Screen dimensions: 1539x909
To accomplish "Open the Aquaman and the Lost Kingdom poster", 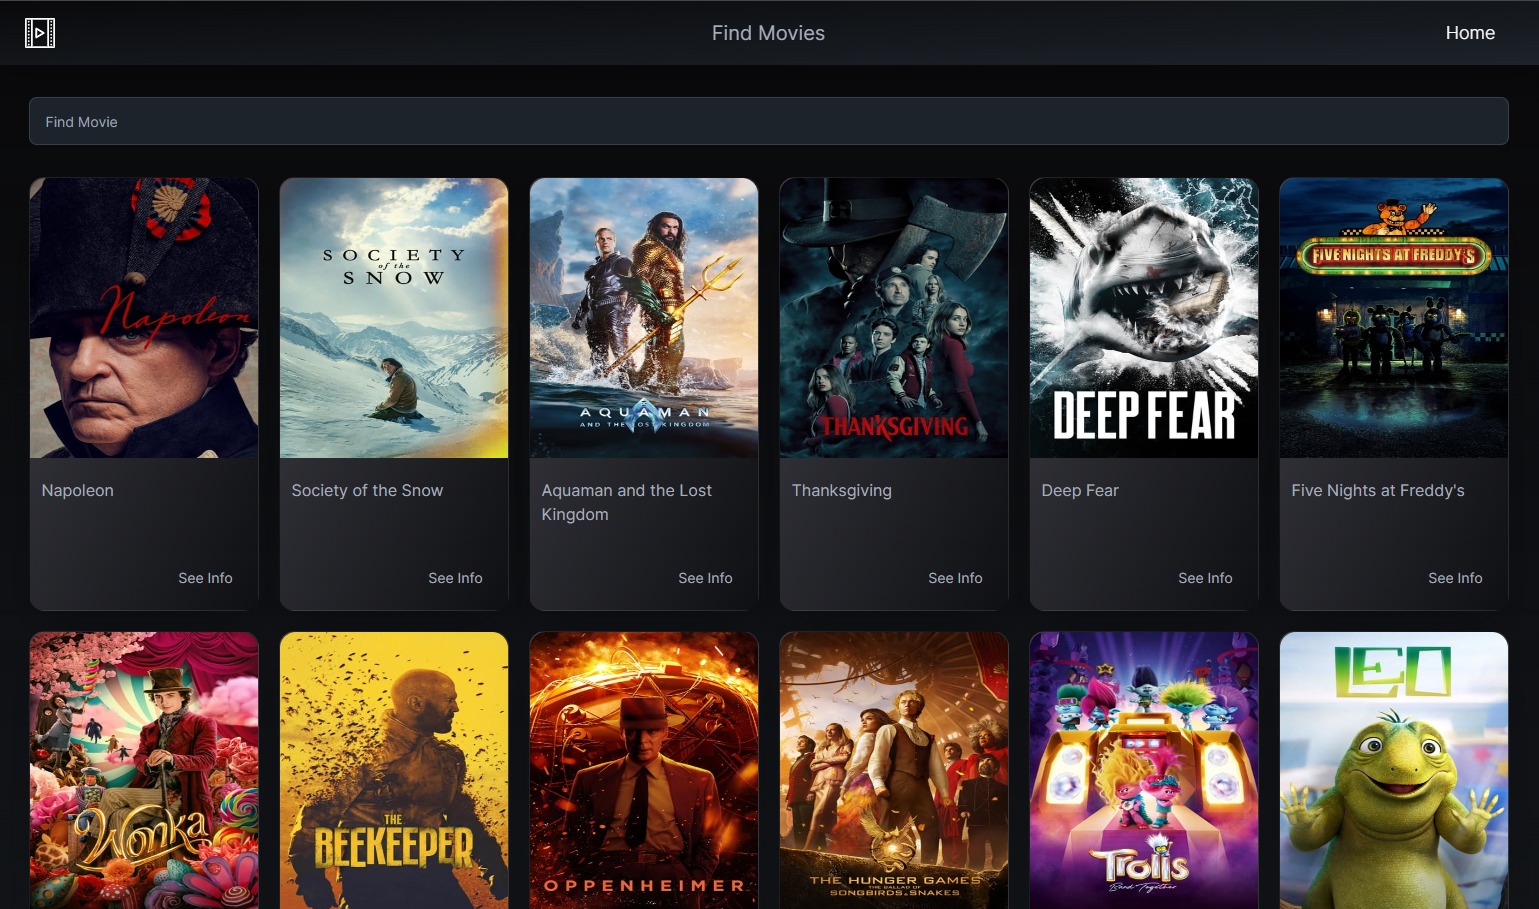I will click(x=644, y=318).
